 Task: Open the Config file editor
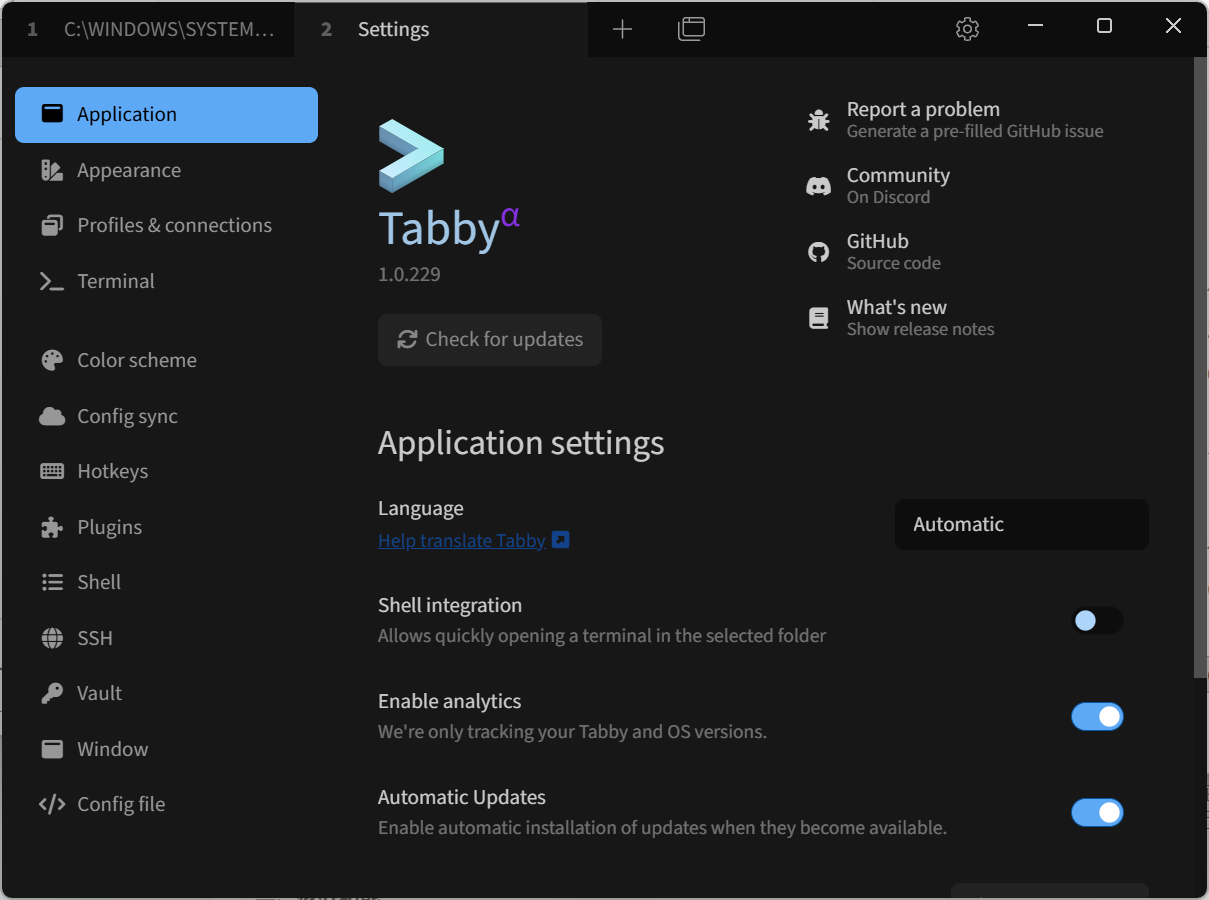(x=121, y=804)
